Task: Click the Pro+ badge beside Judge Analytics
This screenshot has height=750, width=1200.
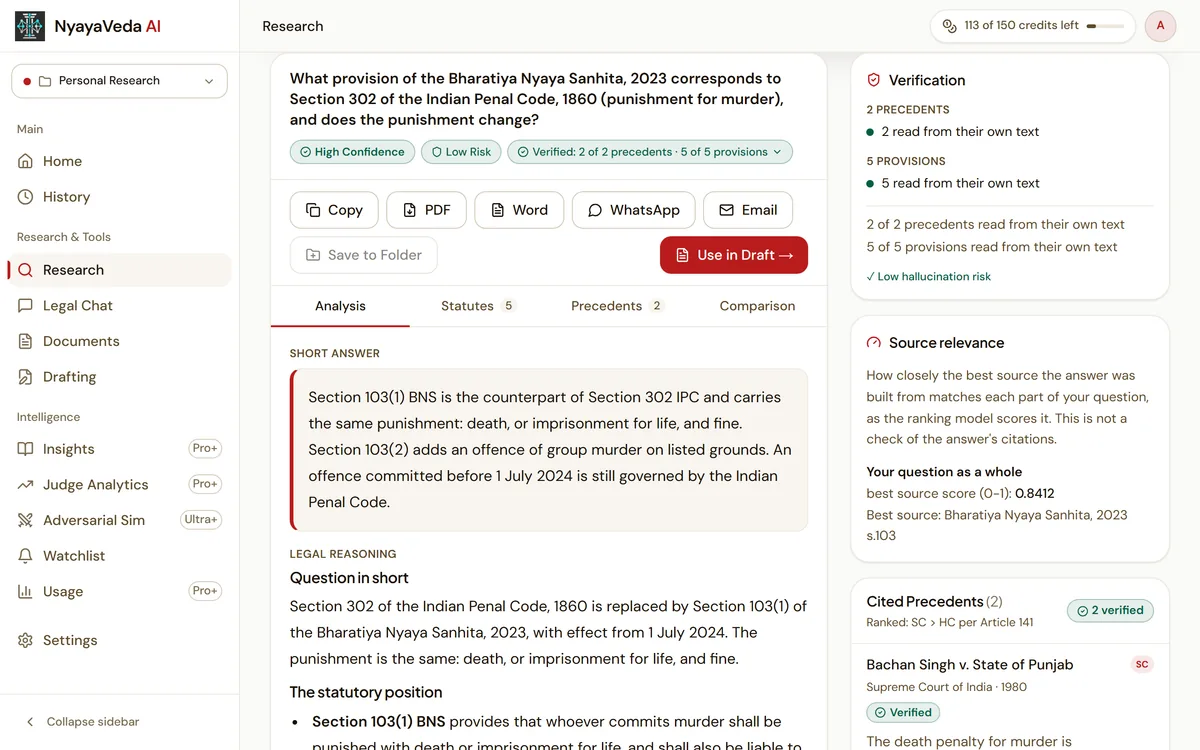Action: pyautogui.click(x=205, y=484)
